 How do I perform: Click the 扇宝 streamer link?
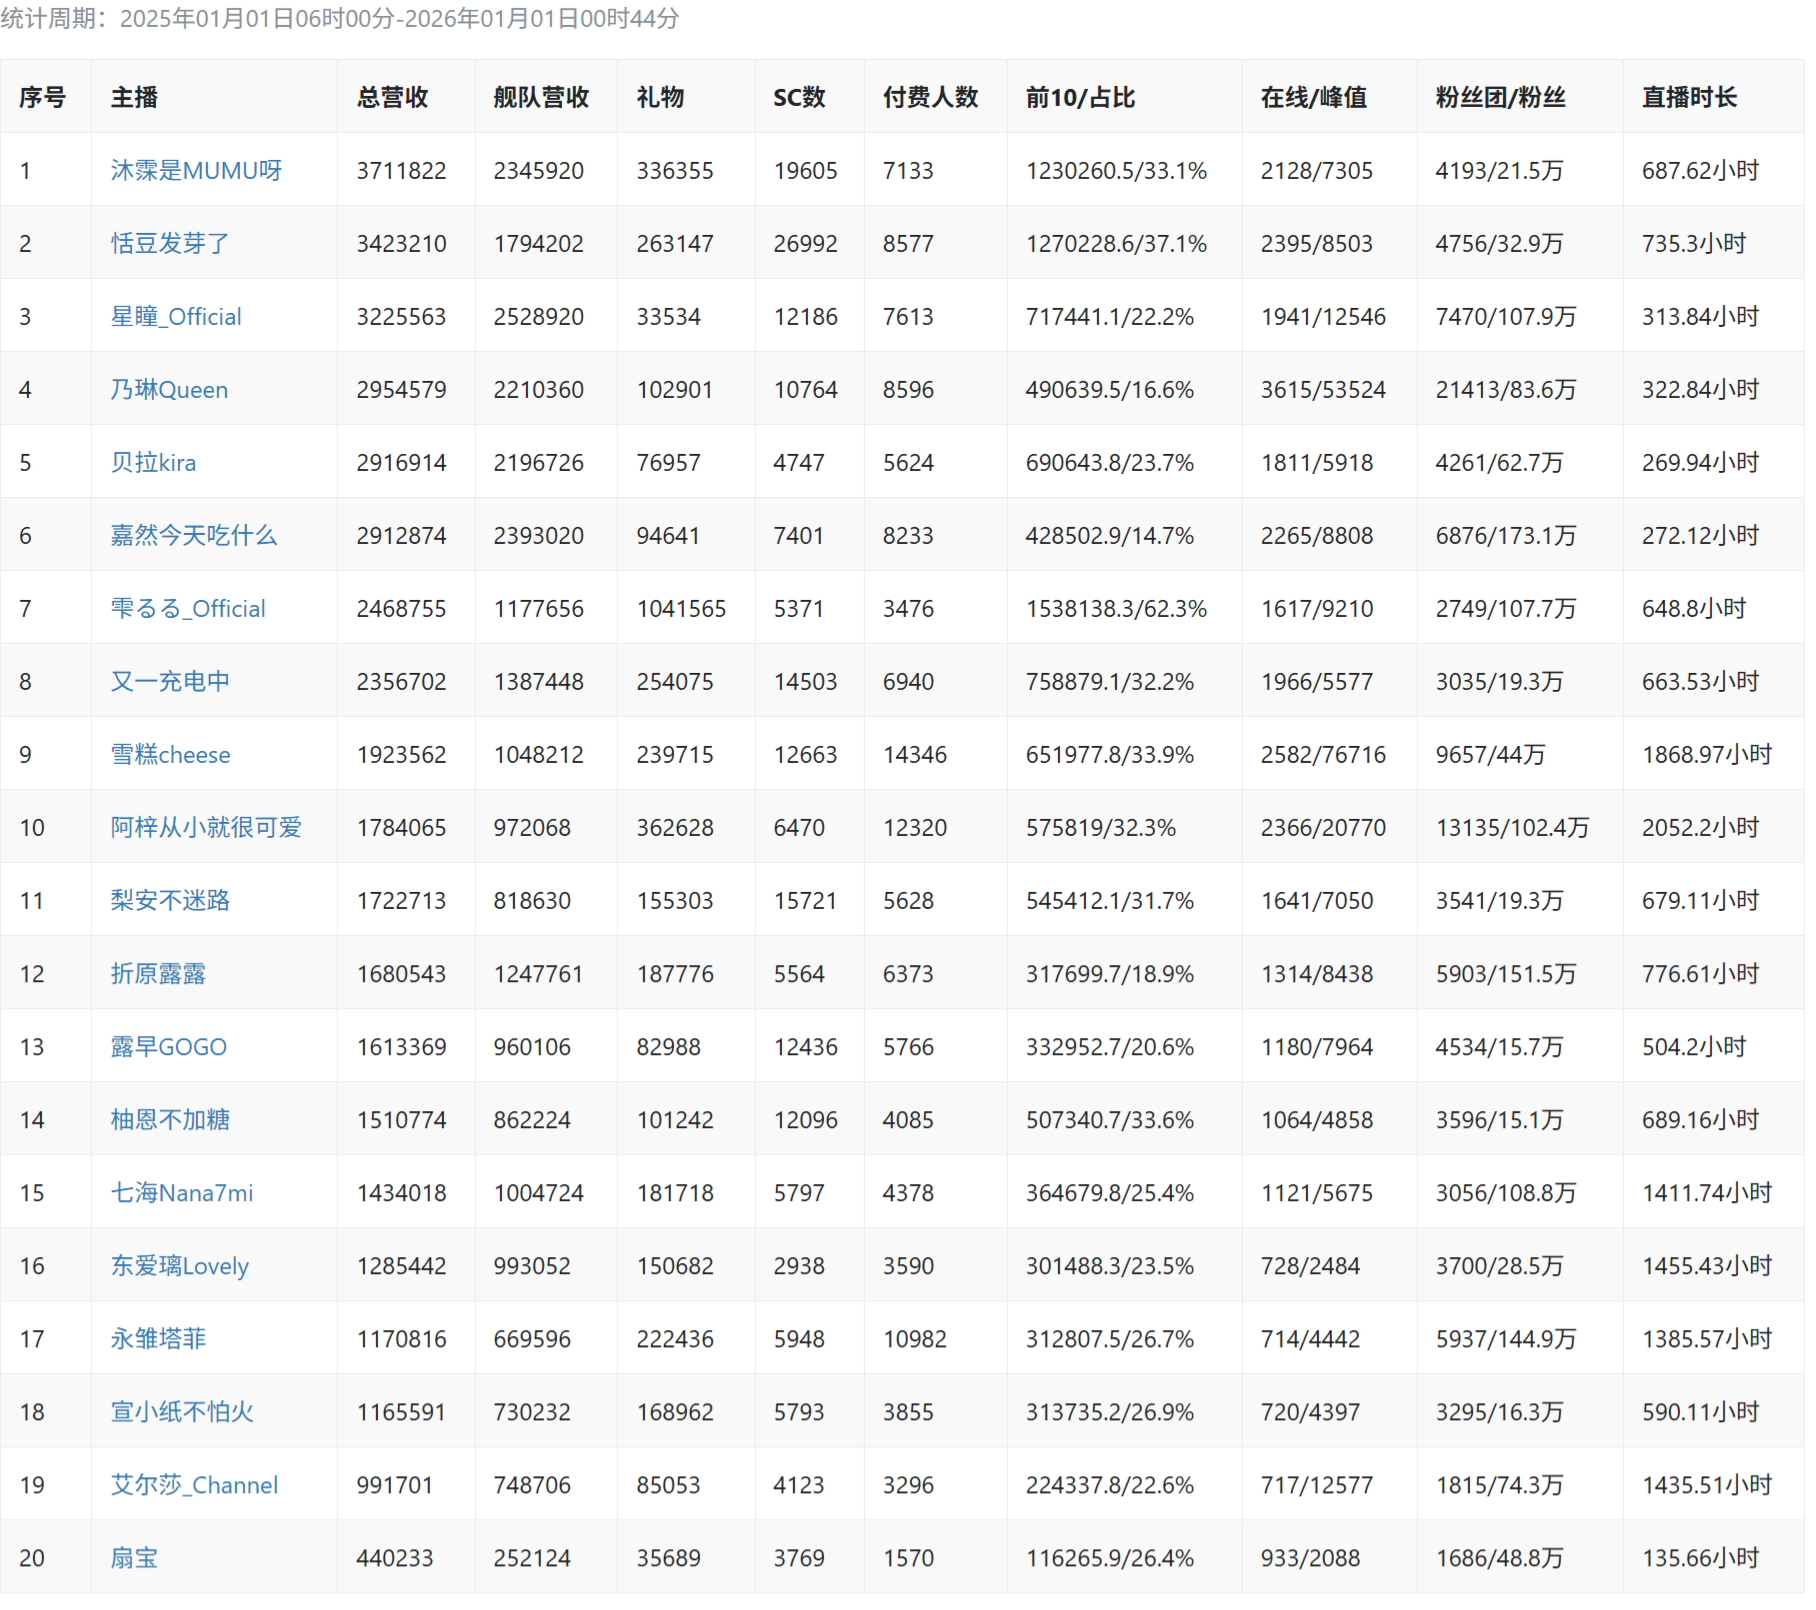pos(134,1558)
